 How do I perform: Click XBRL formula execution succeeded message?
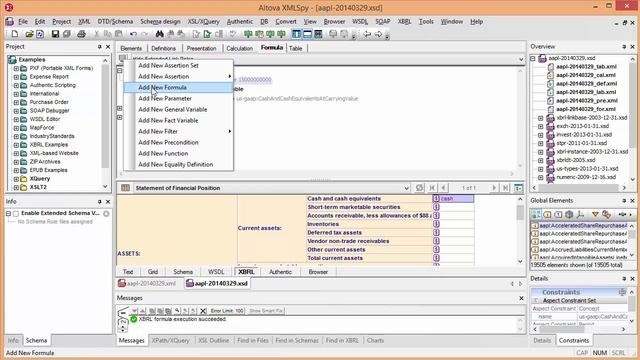coord(182,319)
